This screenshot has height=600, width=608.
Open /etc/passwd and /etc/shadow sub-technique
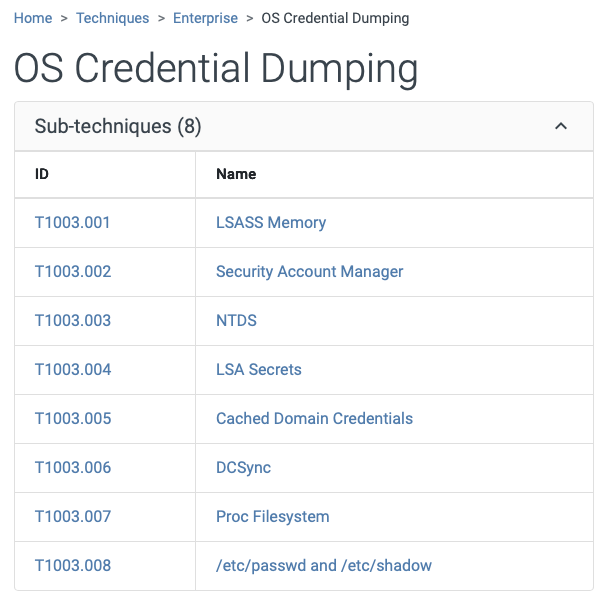pyautogui.click(x=323, y=565)
